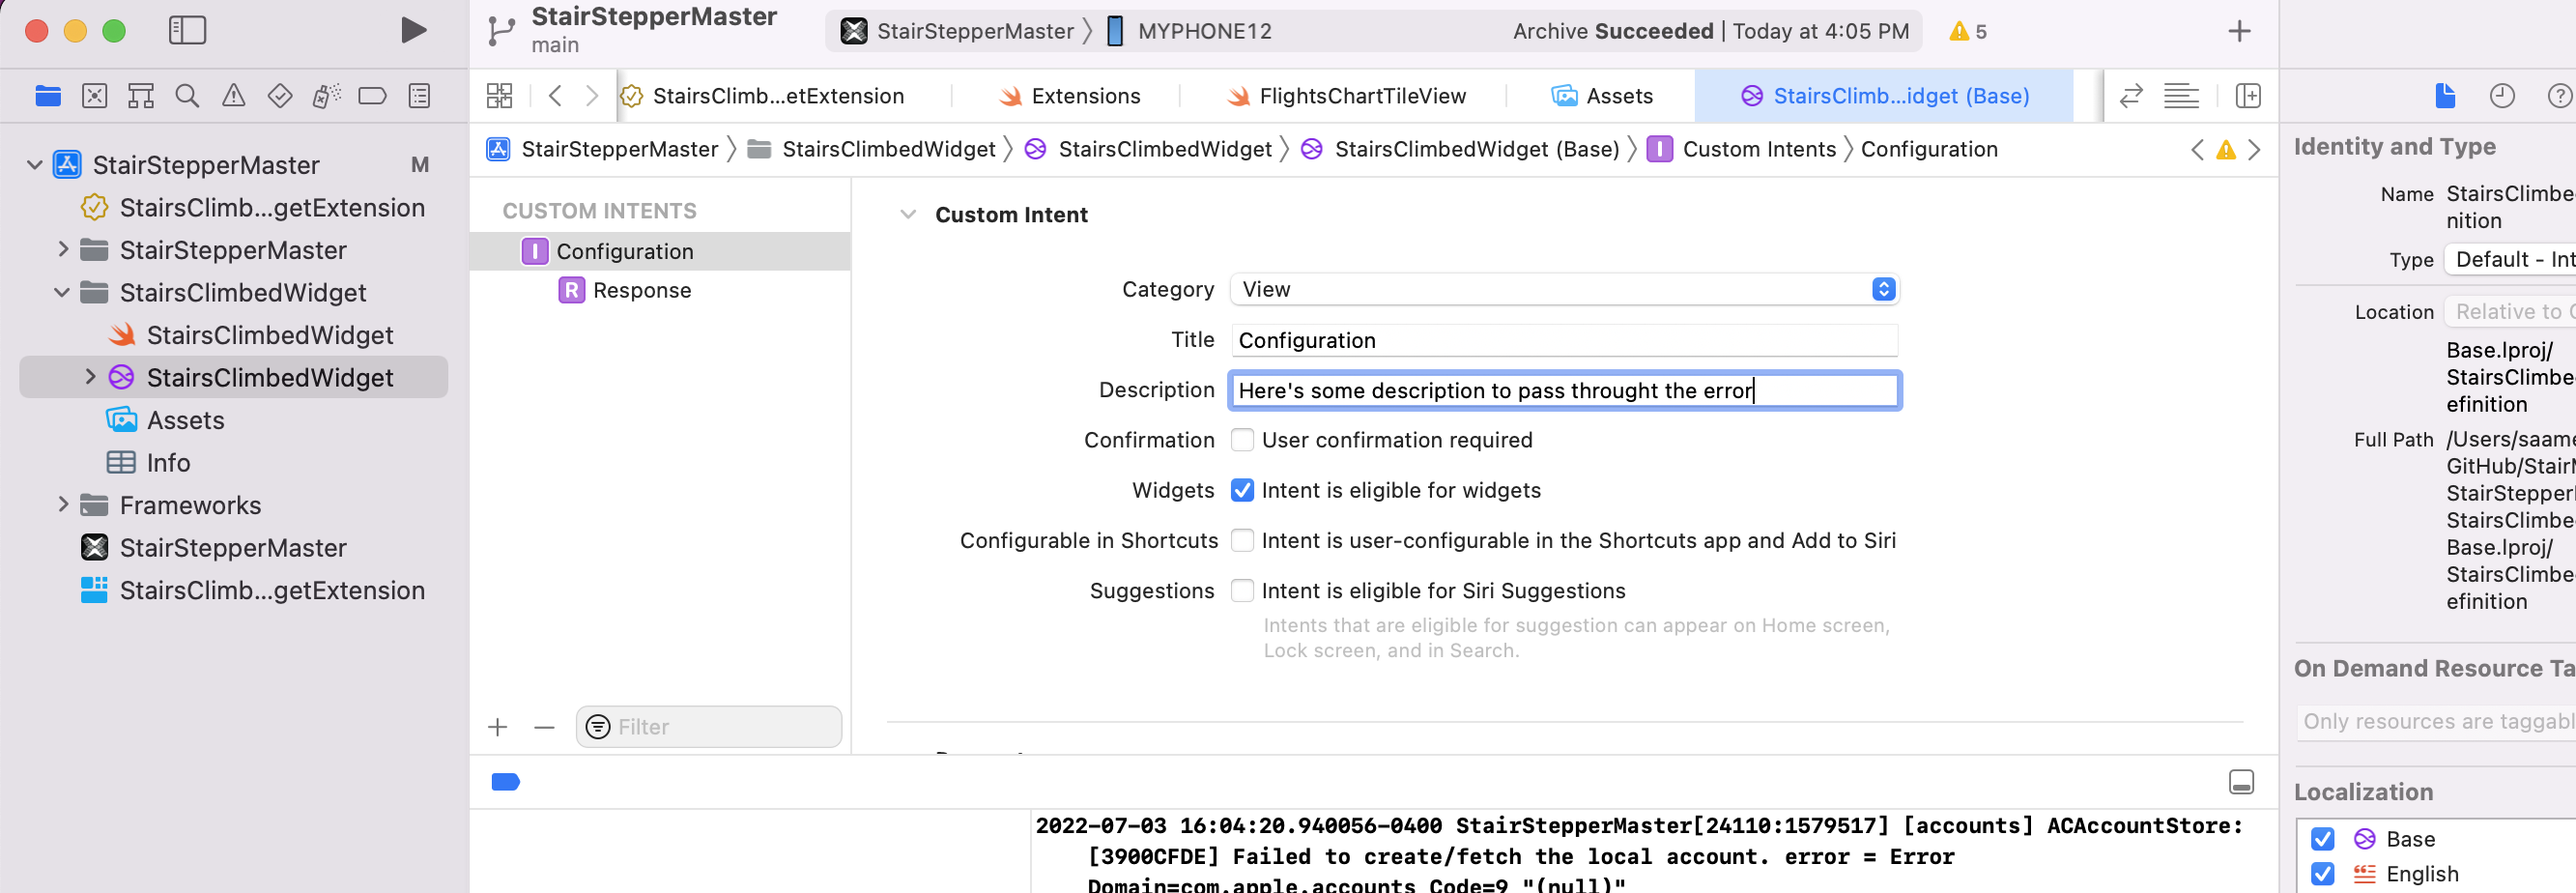The height and width of the screenshot is (893, 2576).
Task: Enable User confirmation required checkbox
Action: coord(1242,440)
